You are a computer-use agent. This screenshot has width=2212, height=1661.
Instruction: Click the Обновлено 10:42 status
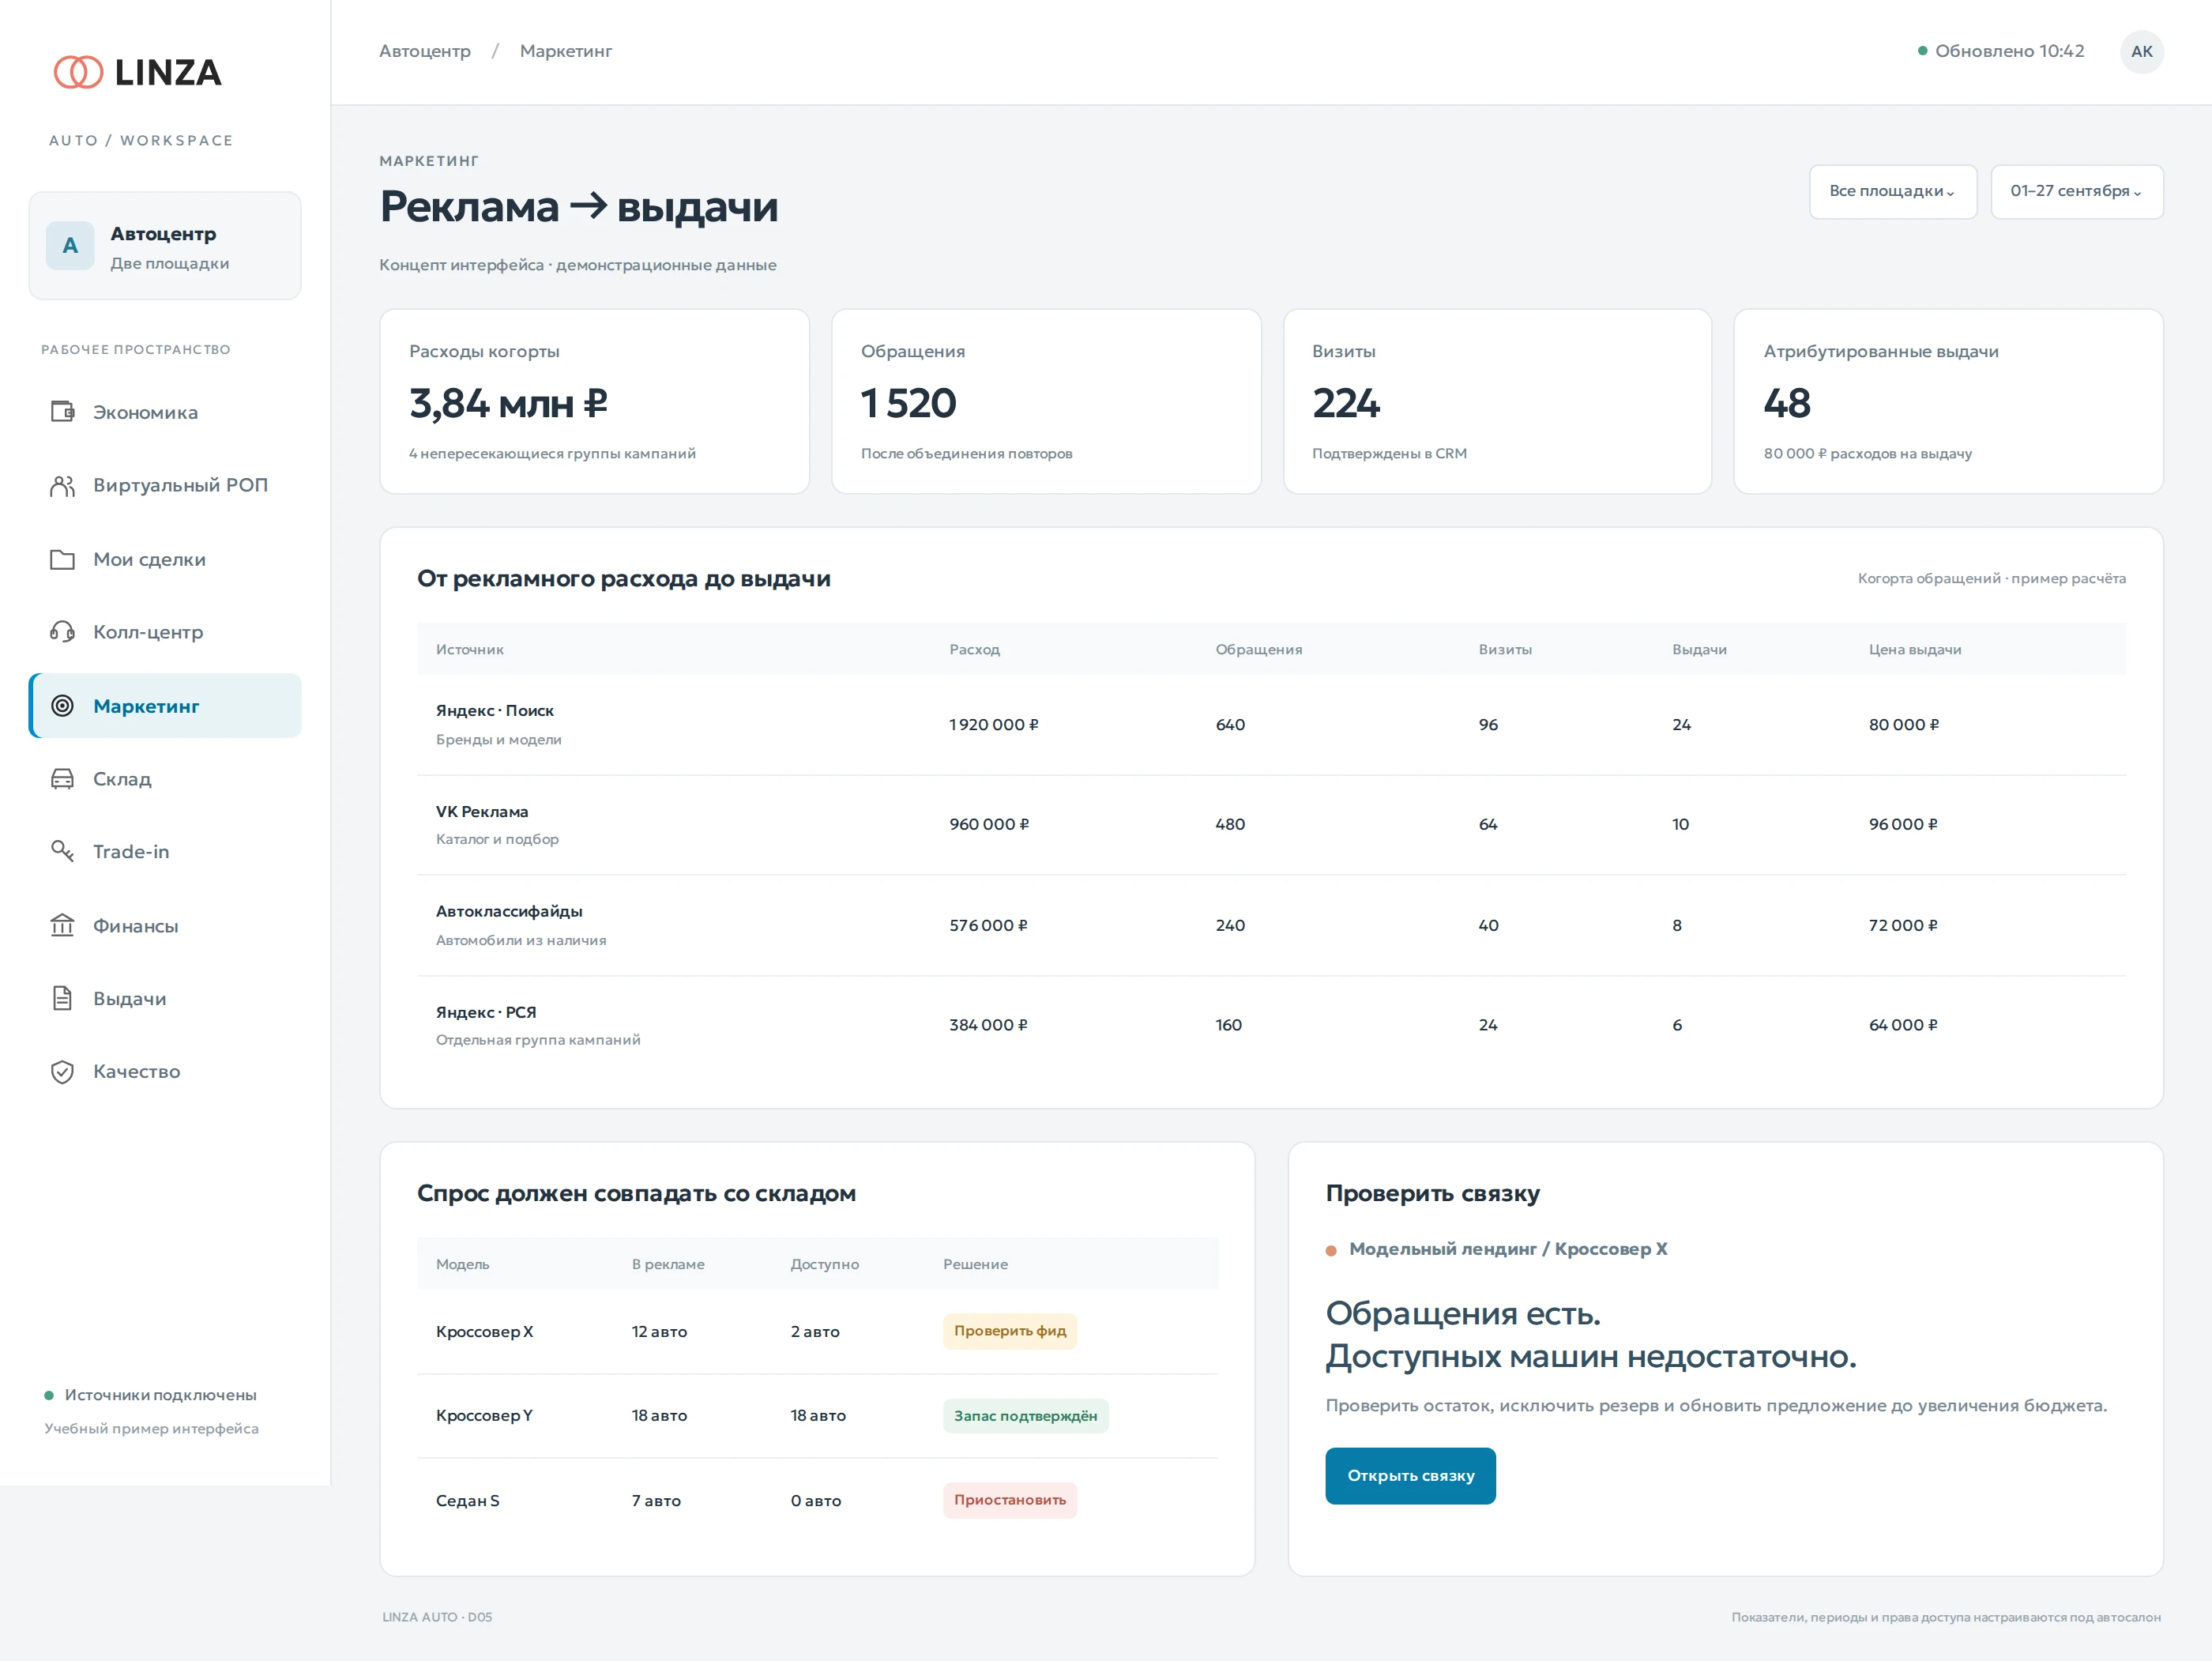[2000, 51]
